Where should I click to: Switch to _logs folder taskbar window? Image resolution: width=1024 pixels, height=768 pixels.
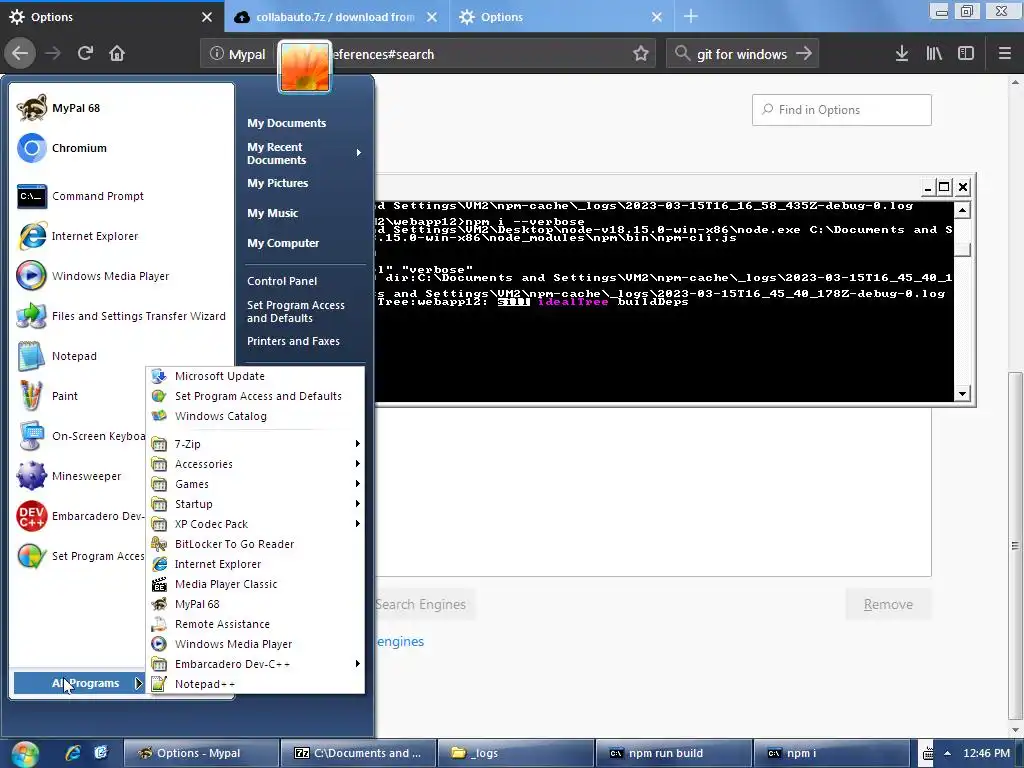[x=516, y=753]
